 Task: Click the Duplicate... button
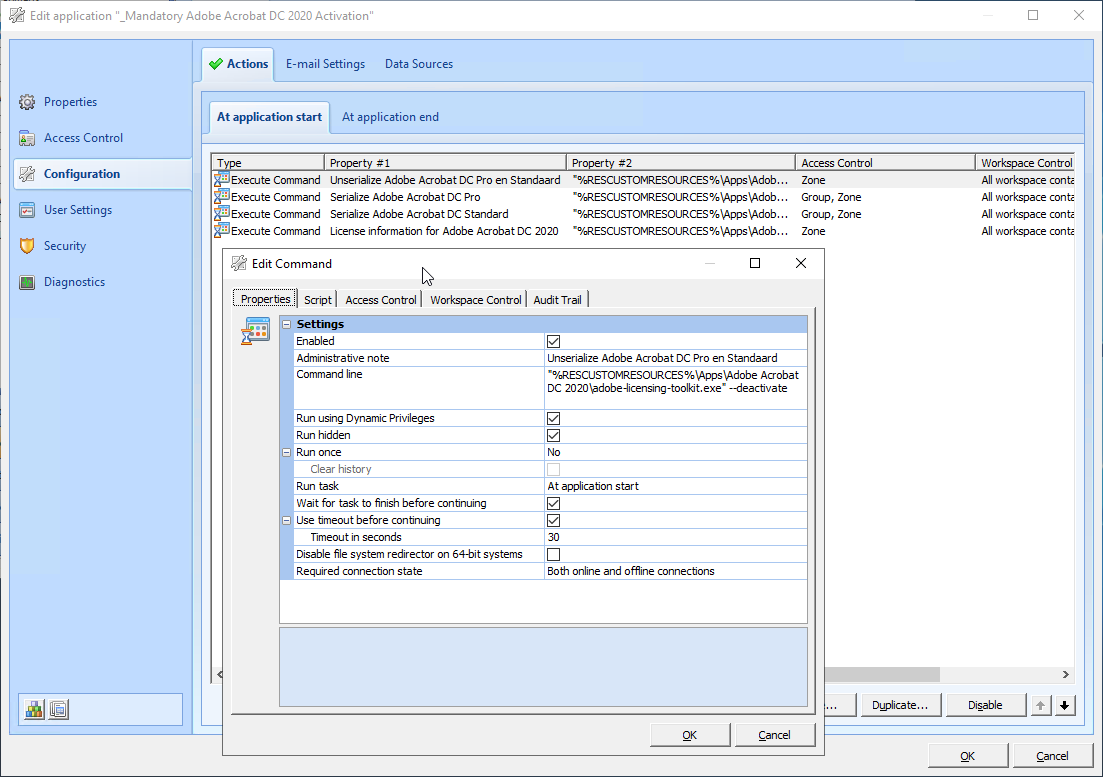[899, 705]
